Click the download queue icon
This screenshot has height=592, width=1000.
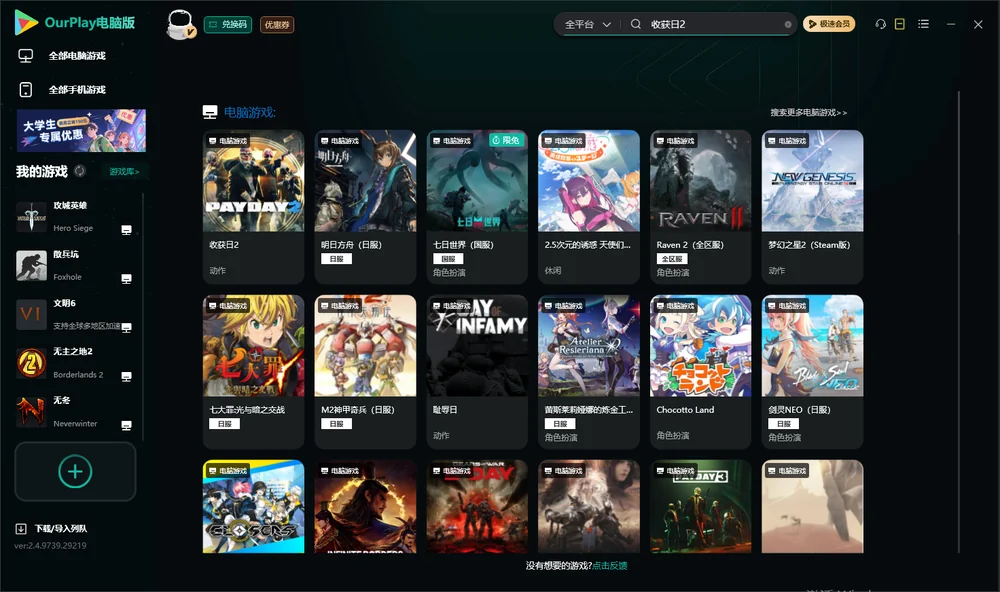[21, 528]
